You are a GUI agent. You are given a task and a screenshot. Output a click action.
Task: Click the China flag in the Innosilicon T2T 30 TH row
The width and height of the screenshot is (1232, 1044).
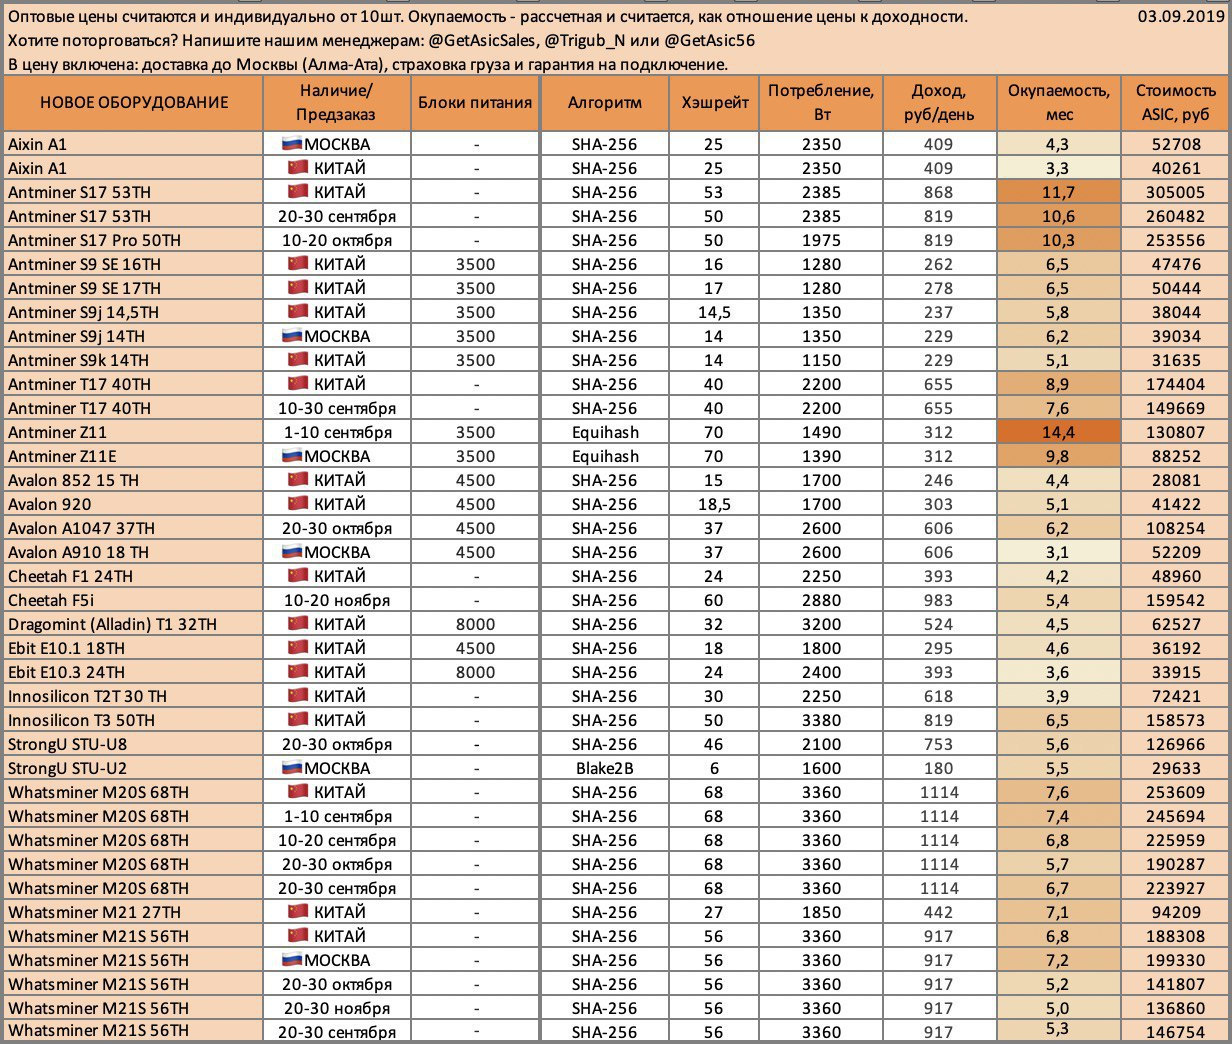297,696
